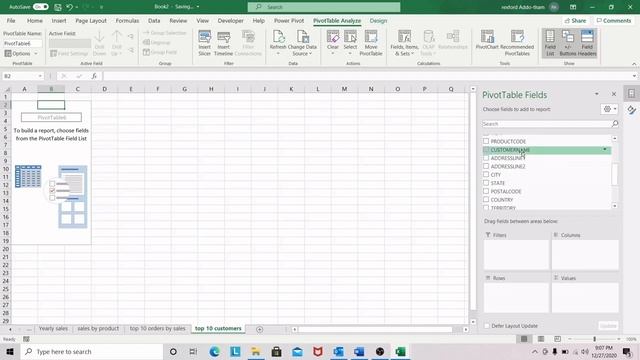Check the ADDRESSLINE2 field
The height and width of the screenshot is (360, 640).
pos(486,166)
